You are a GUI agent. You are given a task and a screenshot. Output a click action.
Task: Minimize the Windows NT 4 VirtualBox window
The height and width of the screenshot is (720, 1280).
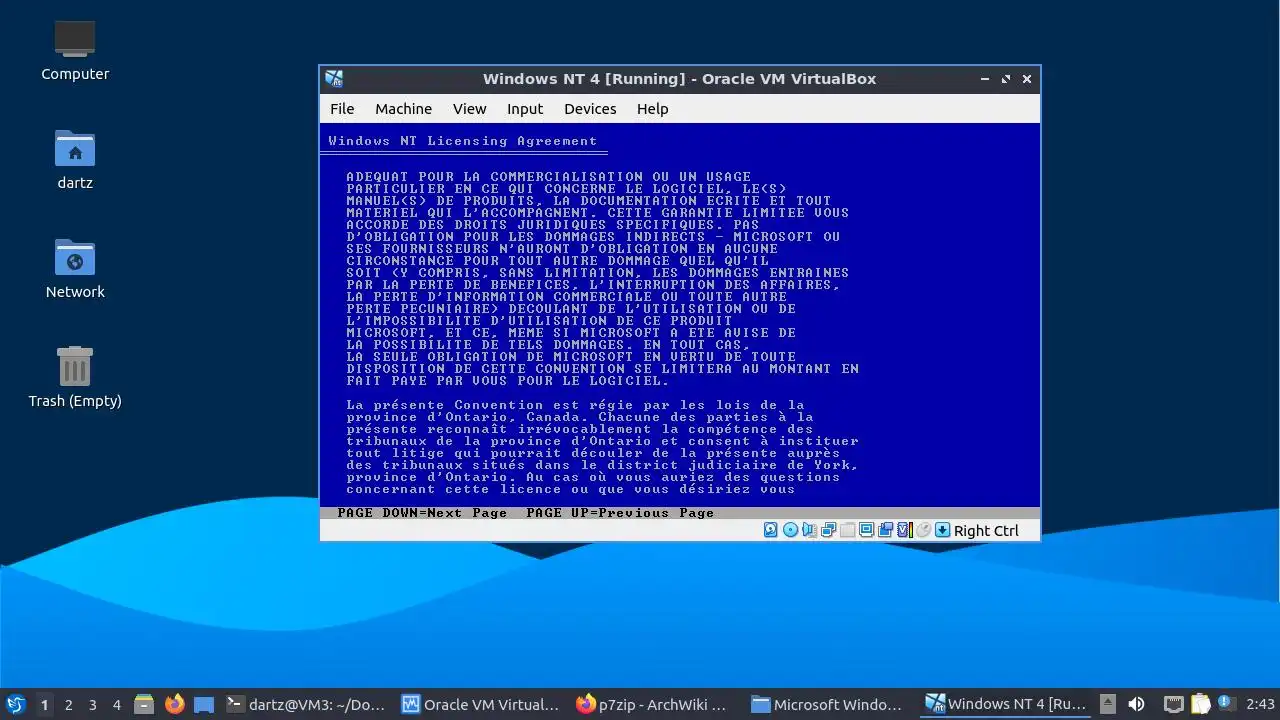point(985,79)
